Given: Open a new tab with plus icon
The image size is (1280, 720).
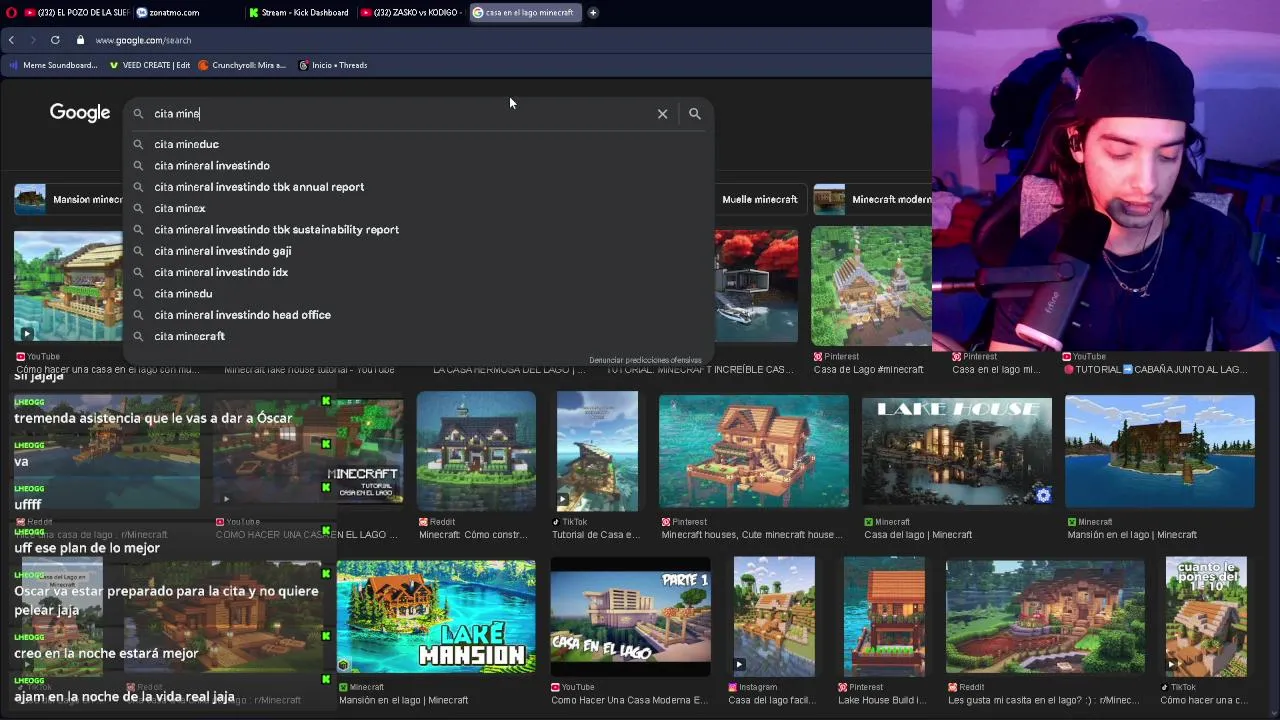Looking at the screenshot, I should pos(593,13).
